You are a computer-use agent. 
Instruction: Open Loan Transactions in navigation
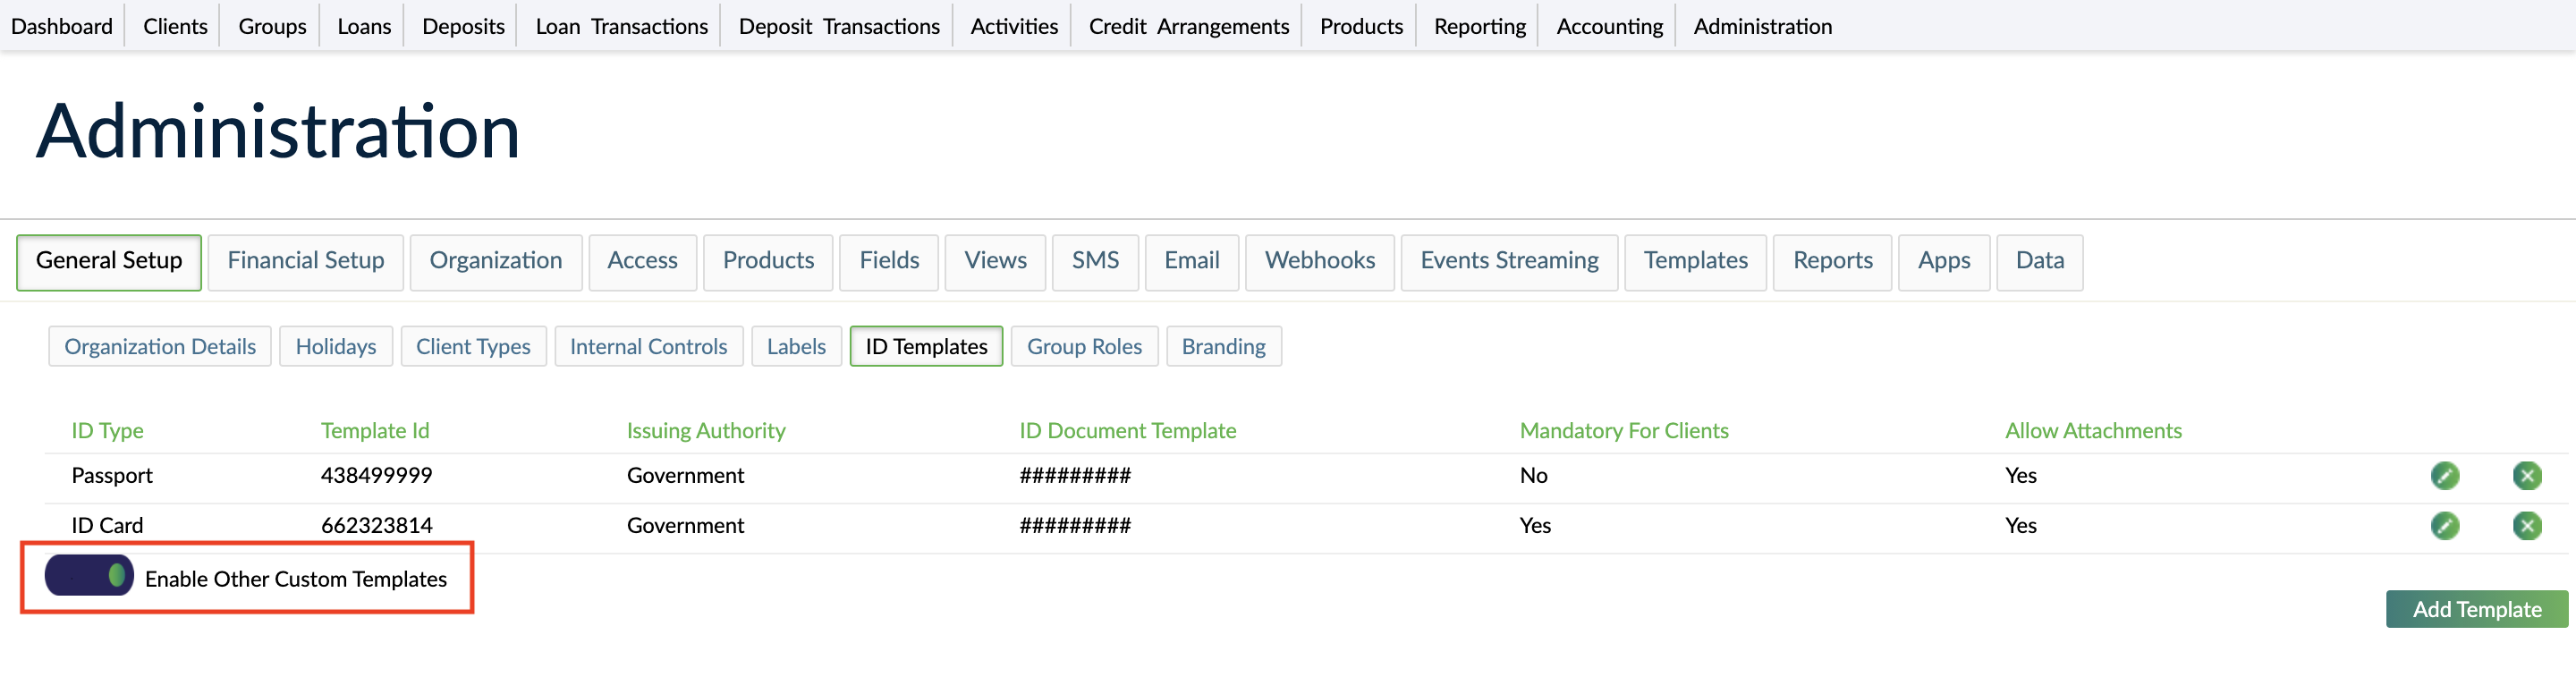coord(621,26)
